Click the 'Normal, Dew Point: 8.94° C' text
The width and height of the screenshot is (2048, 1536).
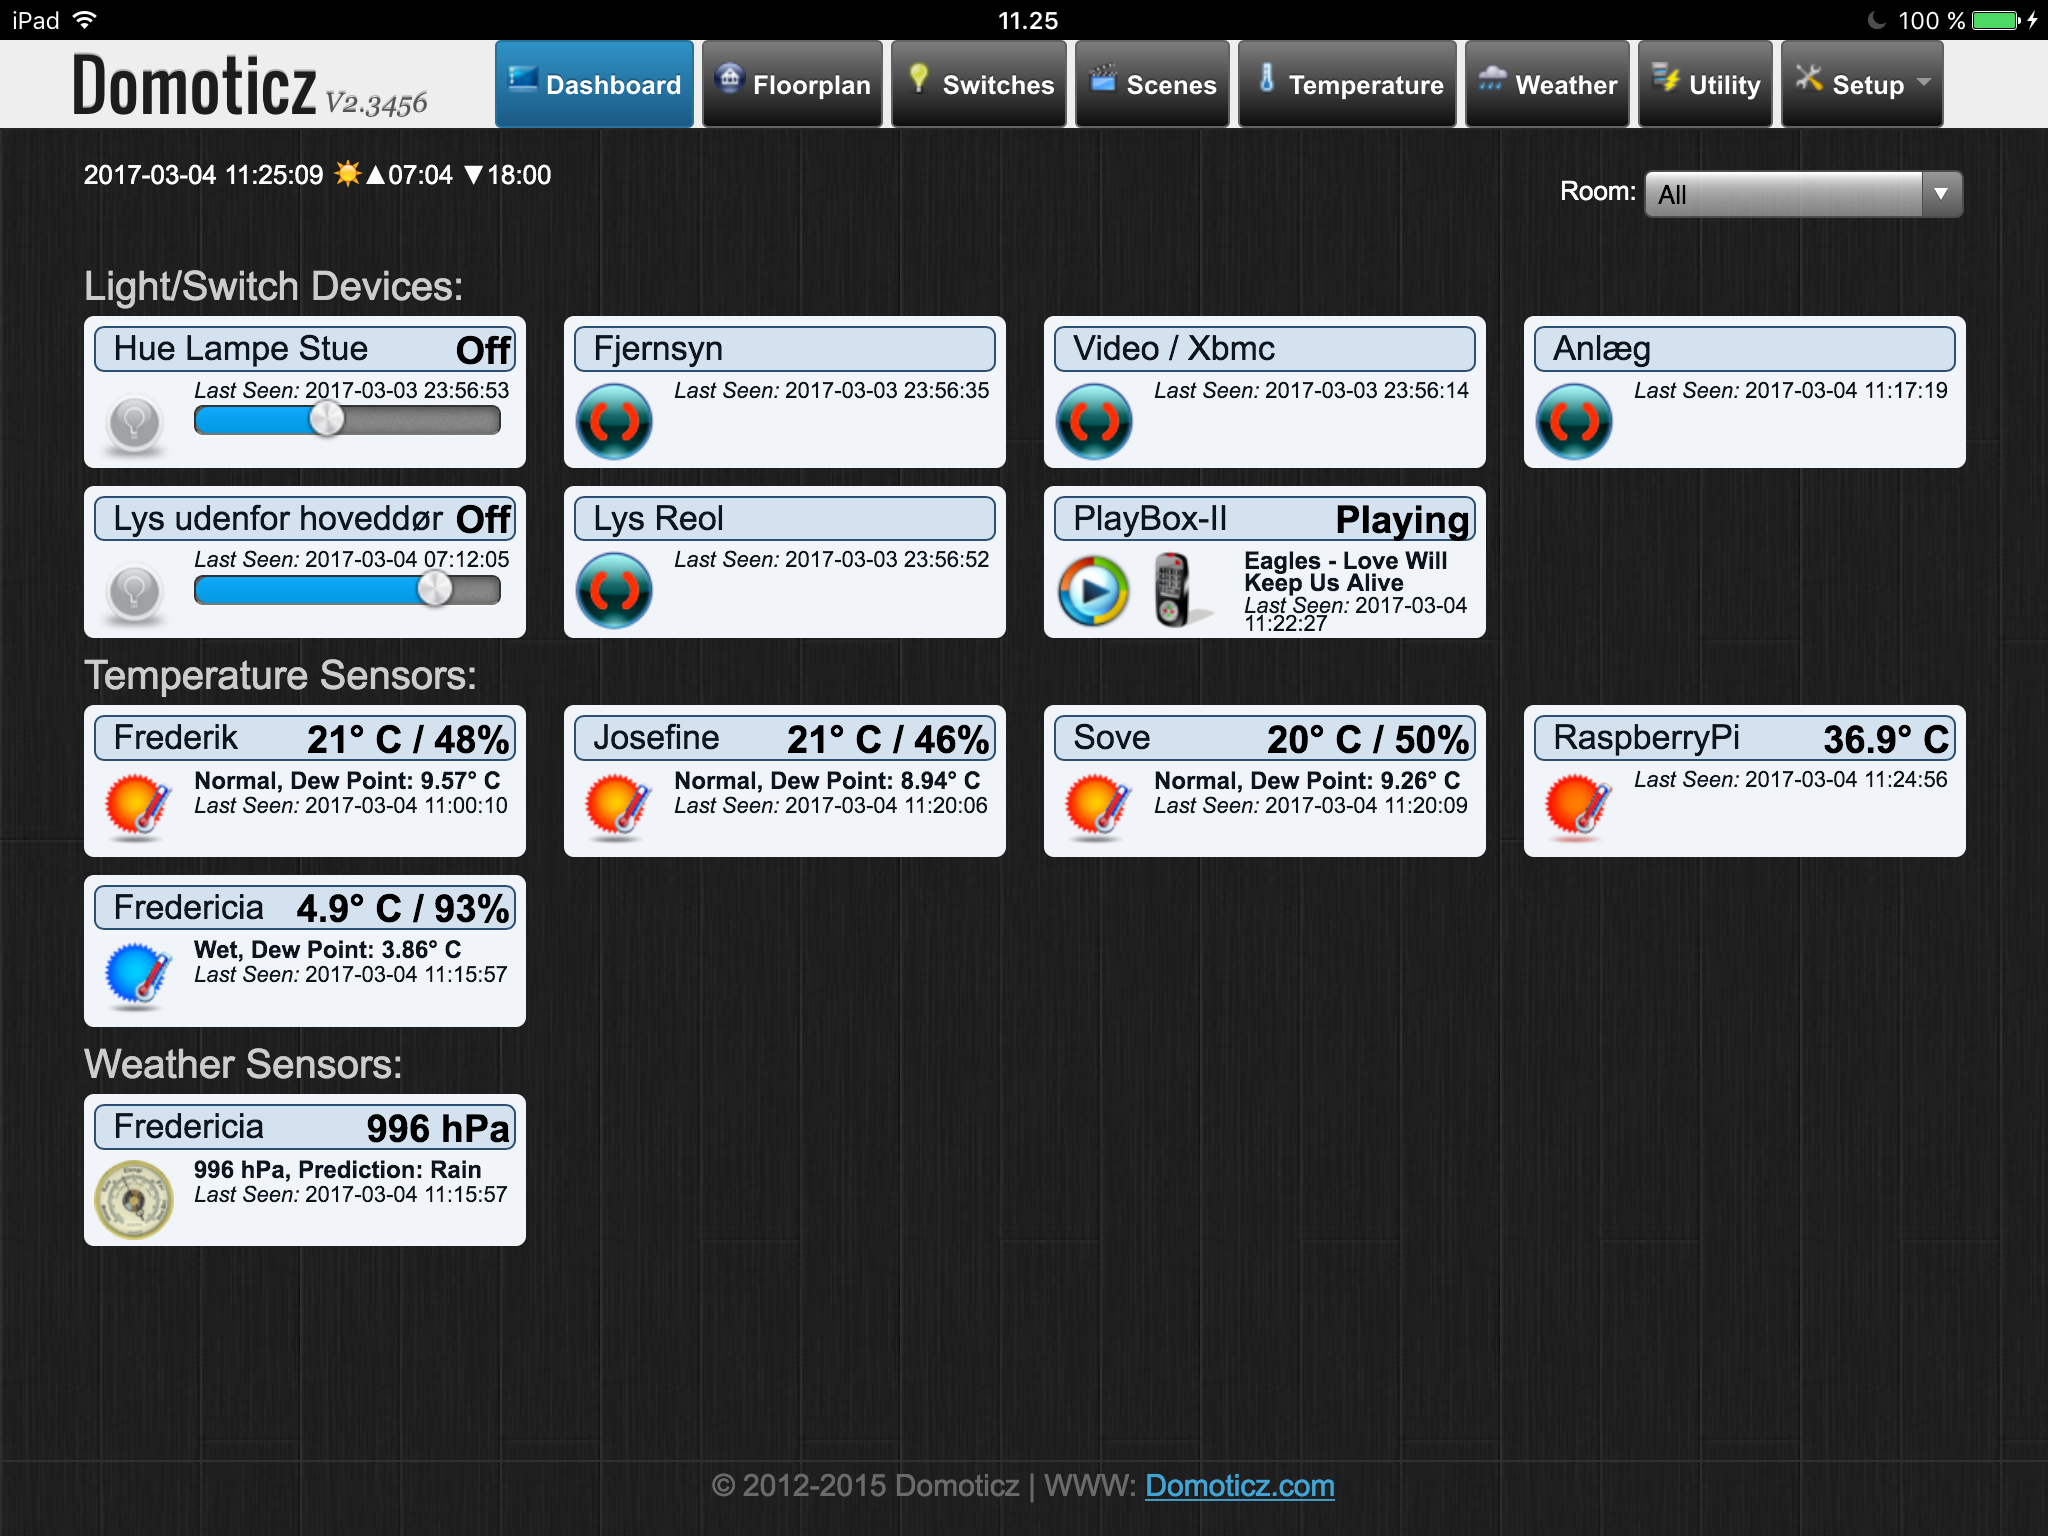tap(827, 780)
